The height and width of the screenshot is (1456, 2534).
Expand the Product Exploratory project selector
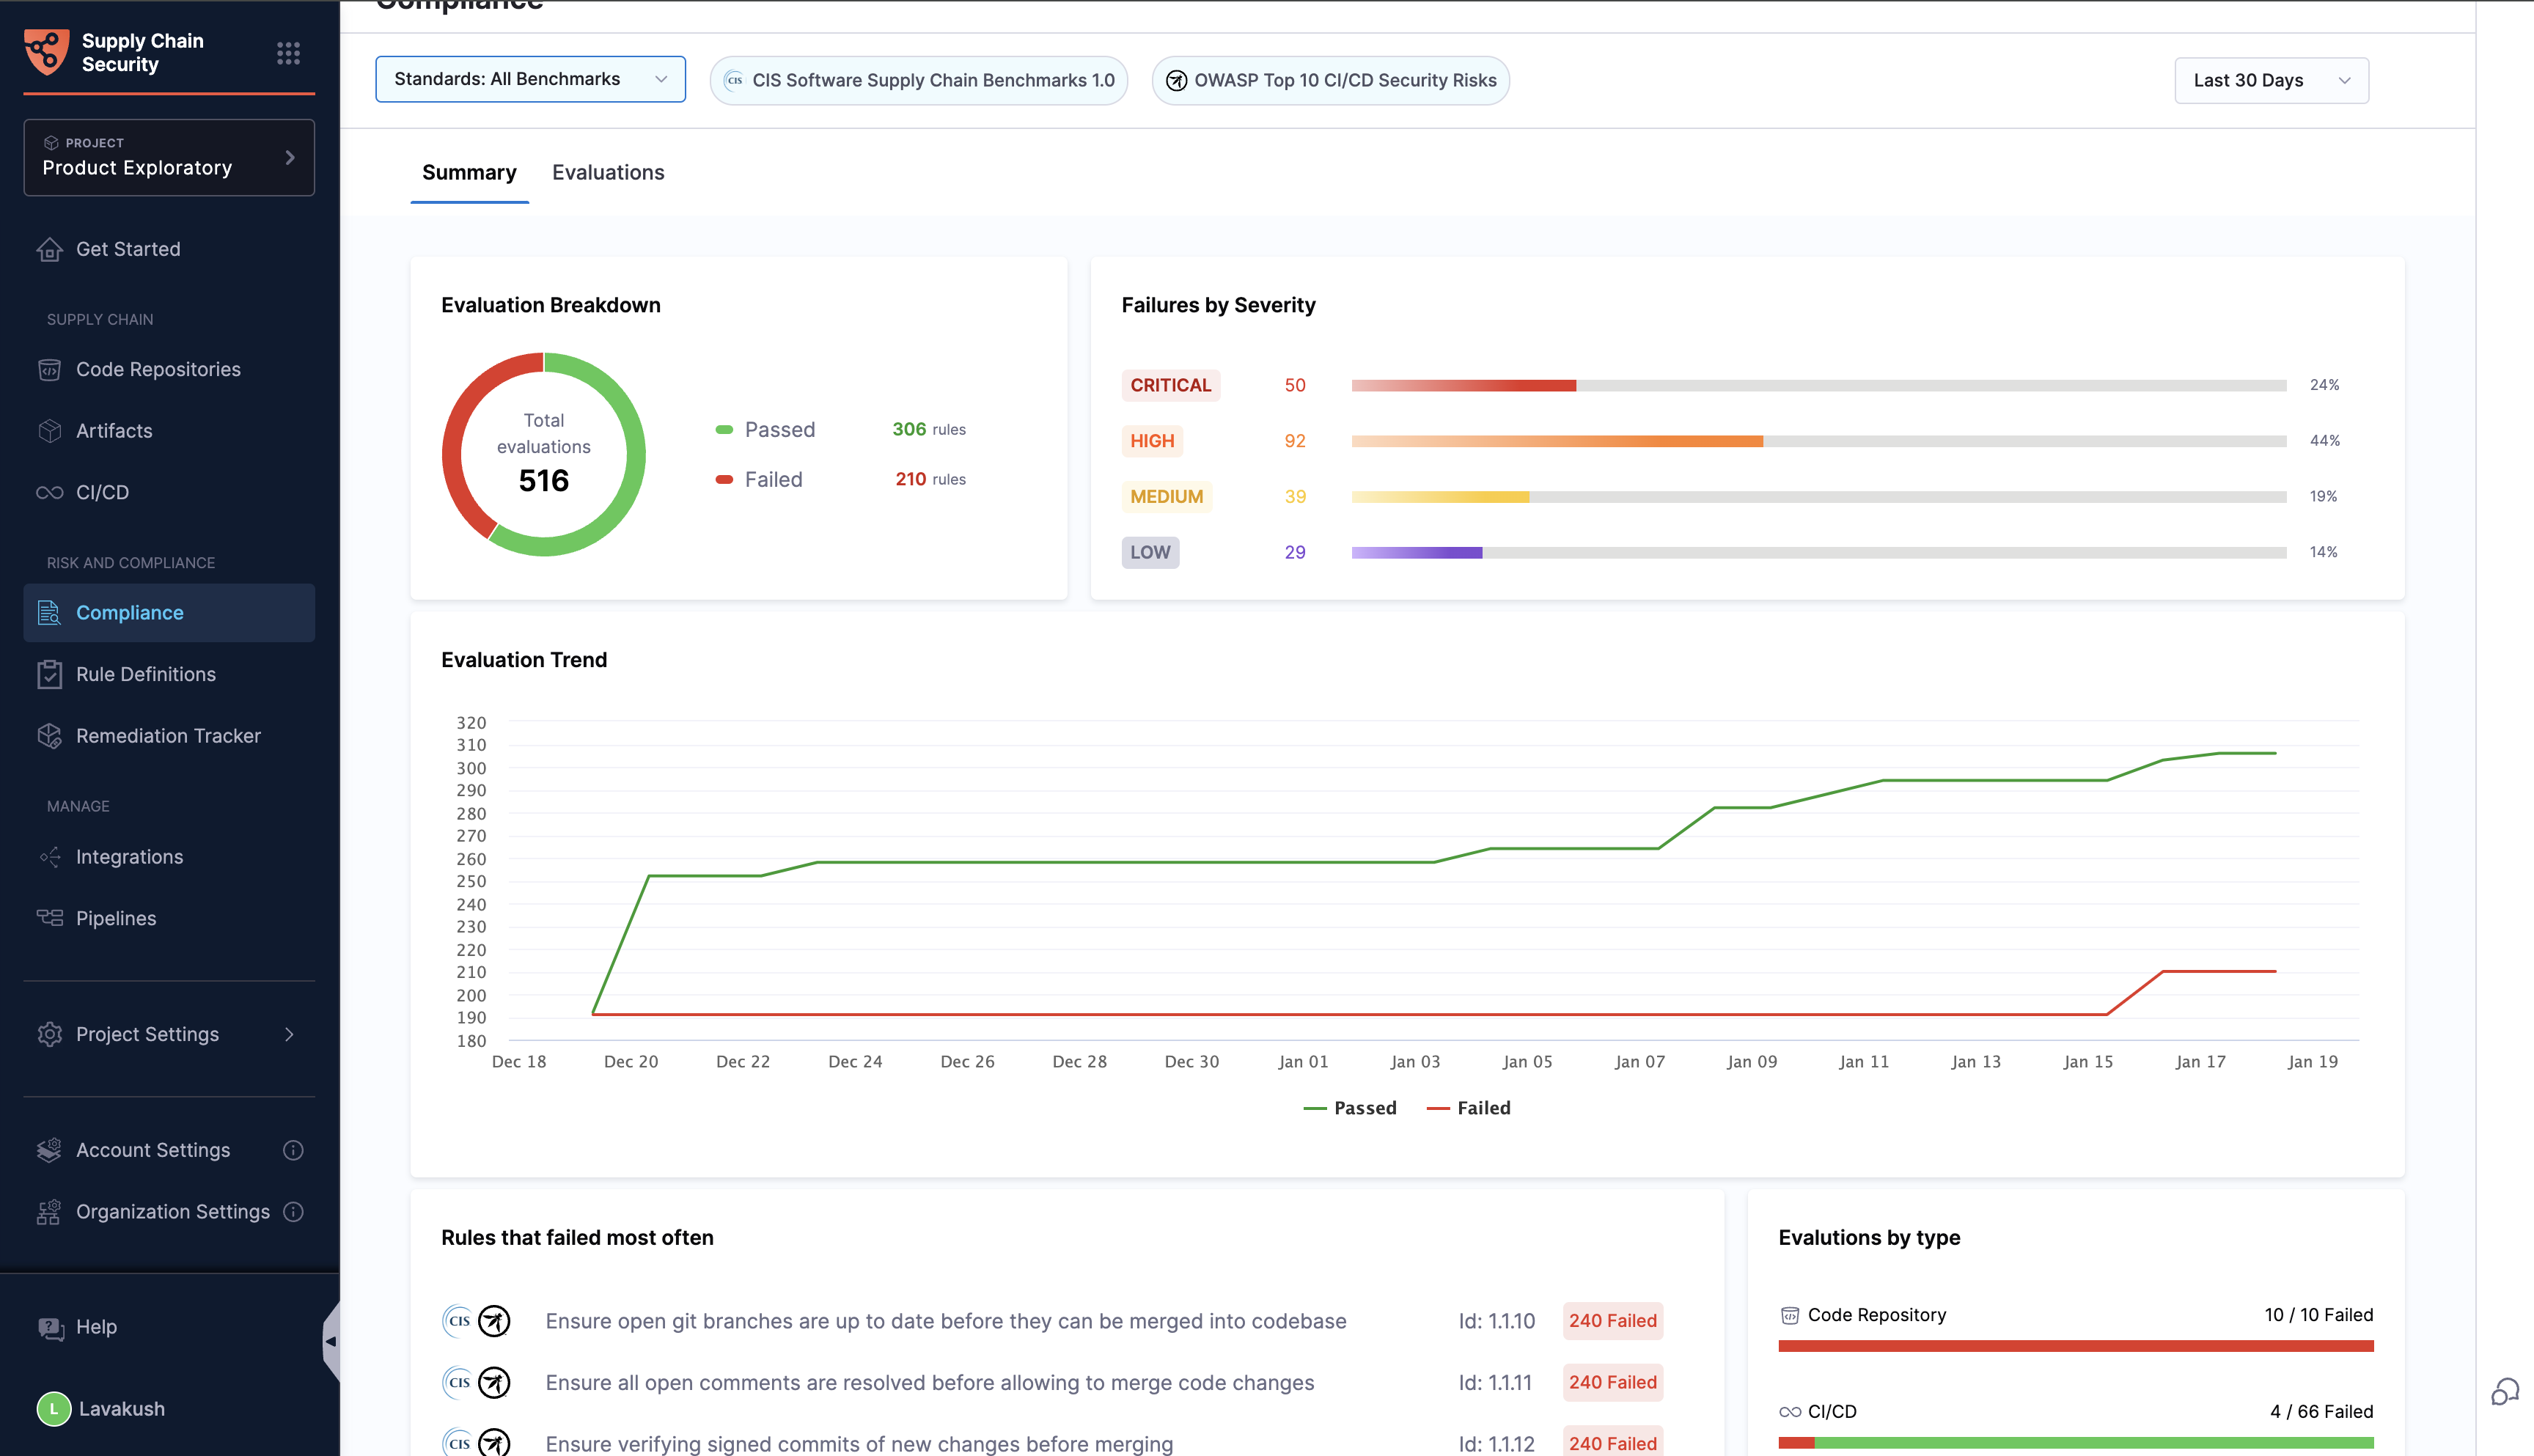[x=169, y=158]
